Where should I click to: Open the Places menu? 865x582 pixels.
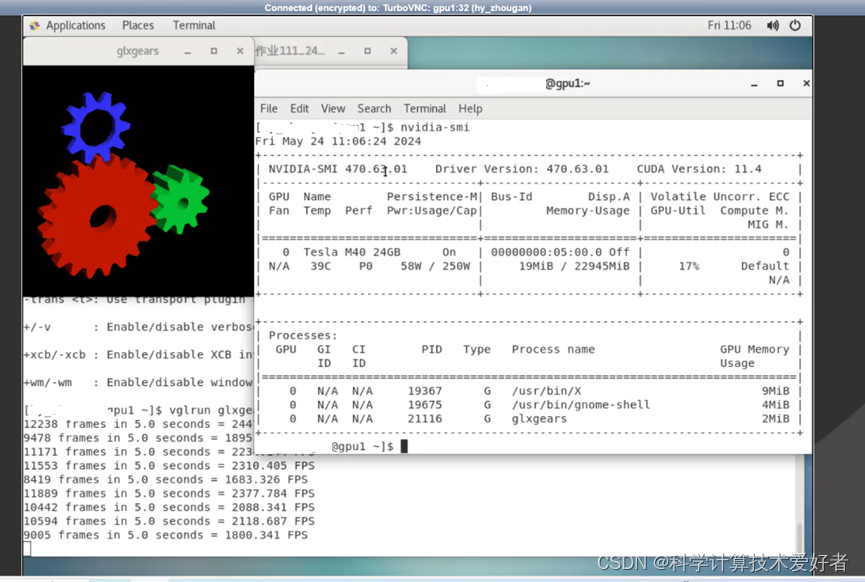pyautogui.click(x=138, y=25)
